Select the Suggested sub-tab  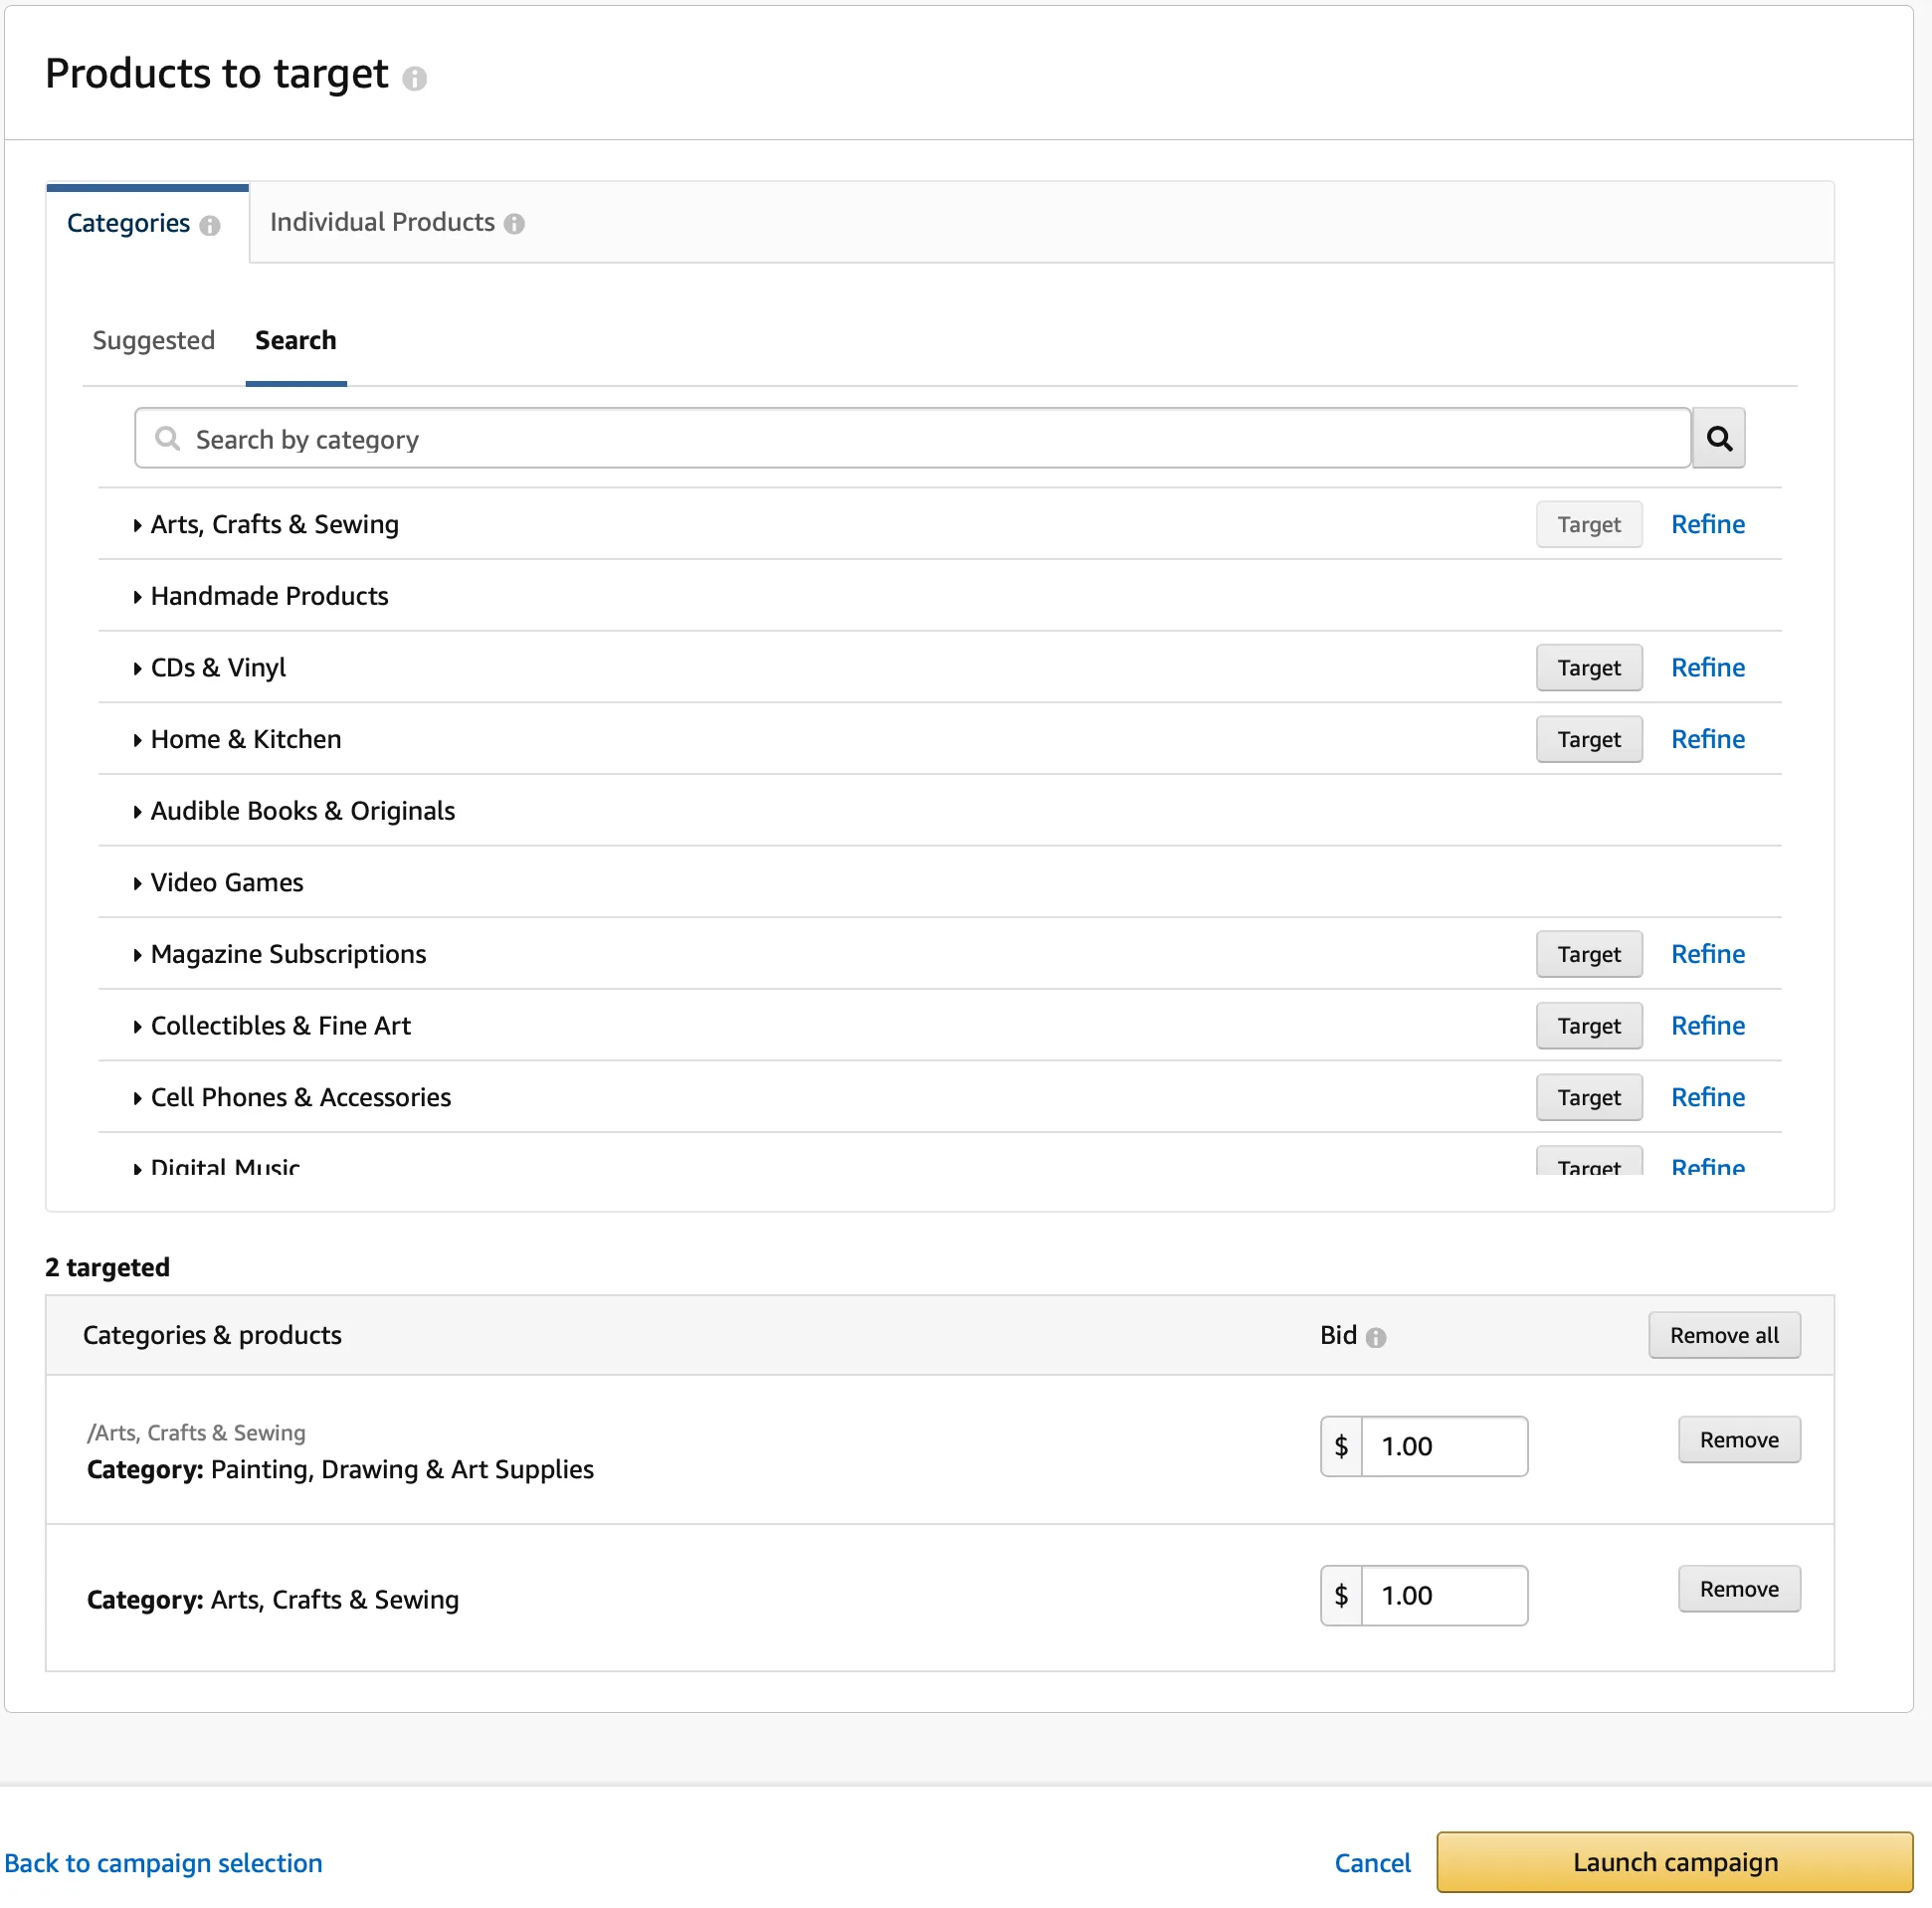click(153, 341)
